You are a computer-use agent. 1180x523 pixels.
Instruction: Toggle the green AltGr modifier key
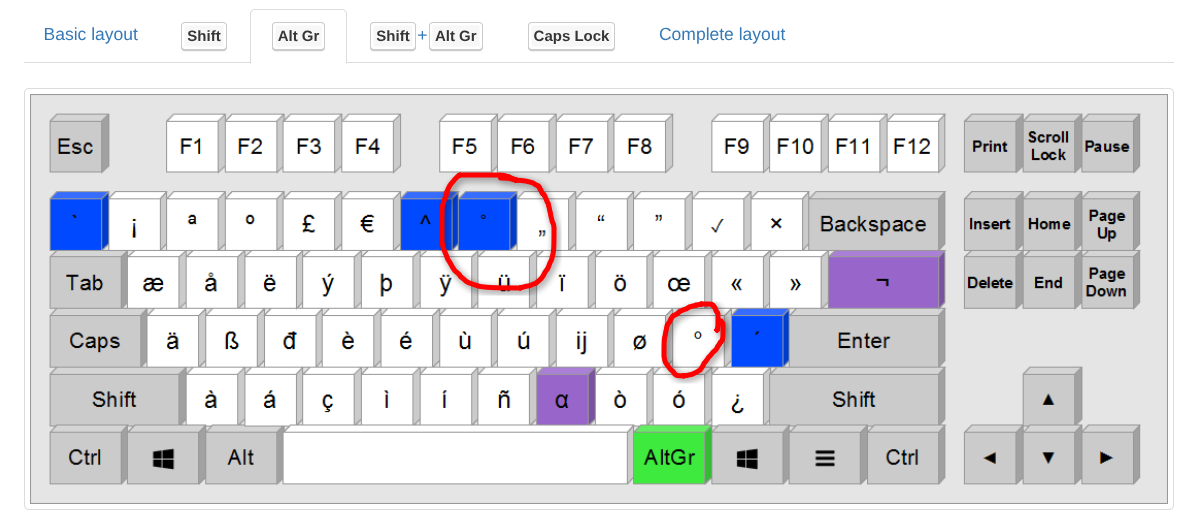point(669,458)
